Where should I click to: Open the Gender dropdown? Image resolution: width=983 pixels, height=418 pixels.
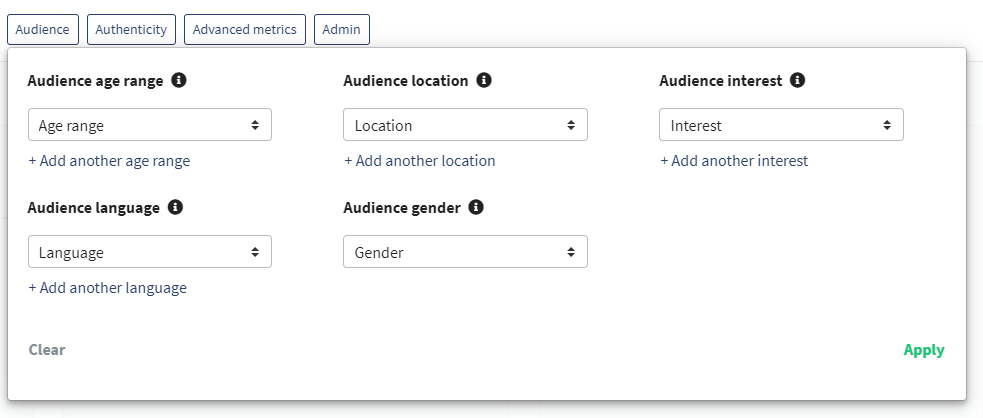point(465,252)
